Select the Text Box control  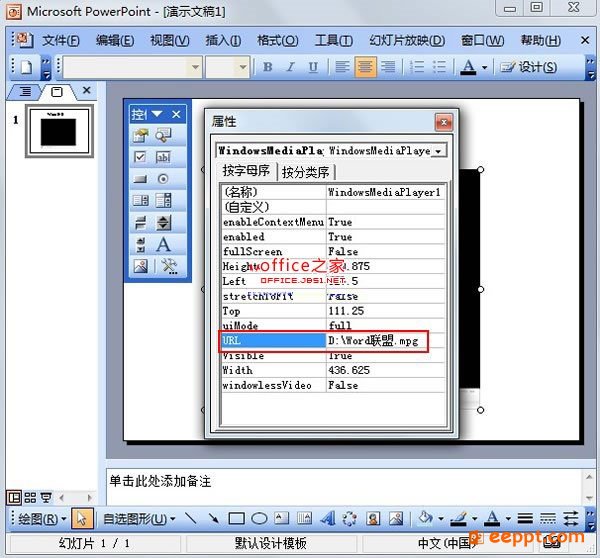pyautogui.click(x=163, y=157)
